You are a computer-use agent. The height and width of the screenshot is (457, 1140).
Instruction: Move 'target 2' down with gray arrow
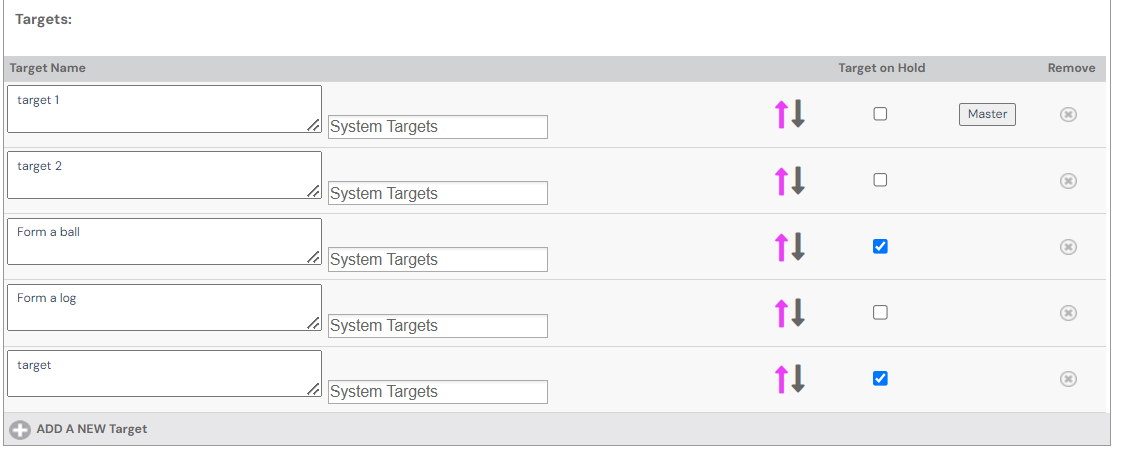point(798,180)
